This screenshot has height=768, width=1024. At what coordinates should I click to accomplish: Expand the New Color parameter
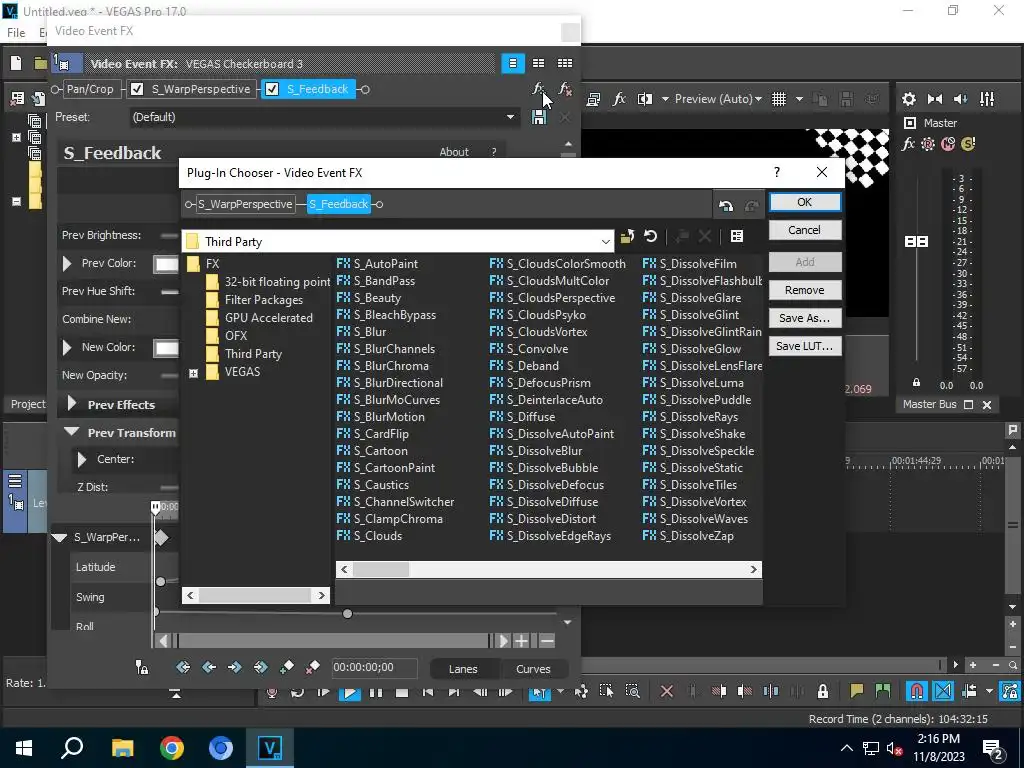click(x=67, y=347)
